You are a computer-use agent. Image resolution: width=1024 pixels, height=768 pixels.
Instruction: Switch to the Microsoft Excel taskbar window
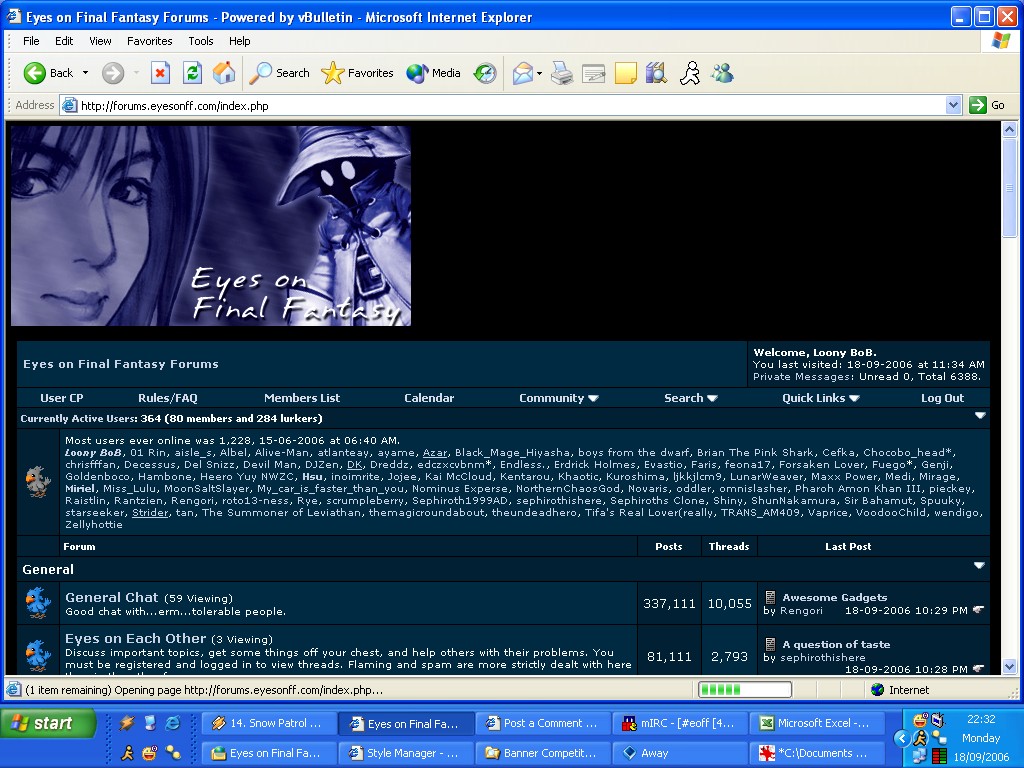coord(816,723)
